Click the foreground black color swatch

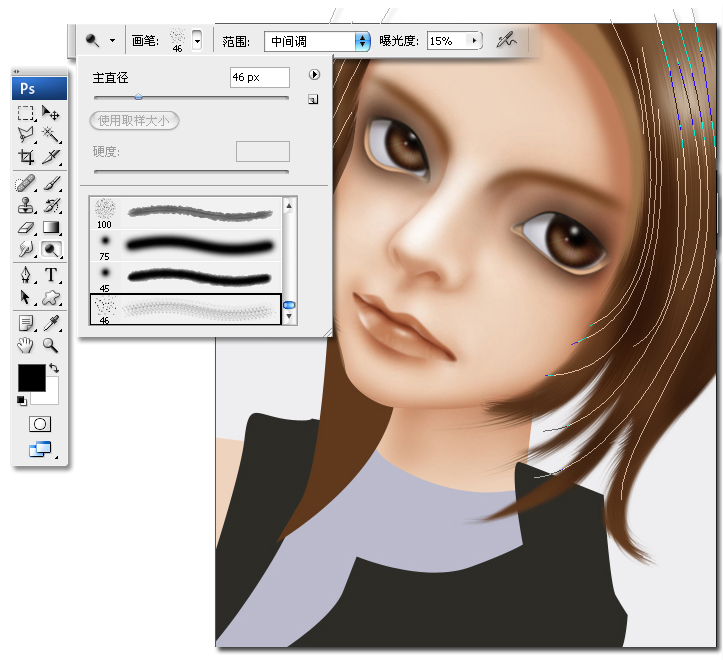32,378
